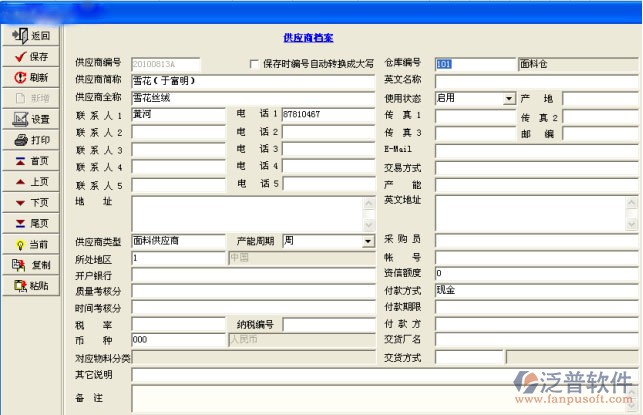Screen dimensions: 643x415
Task: Open the 产能周期 dropdown showing 周
Action: pos(368,241)
